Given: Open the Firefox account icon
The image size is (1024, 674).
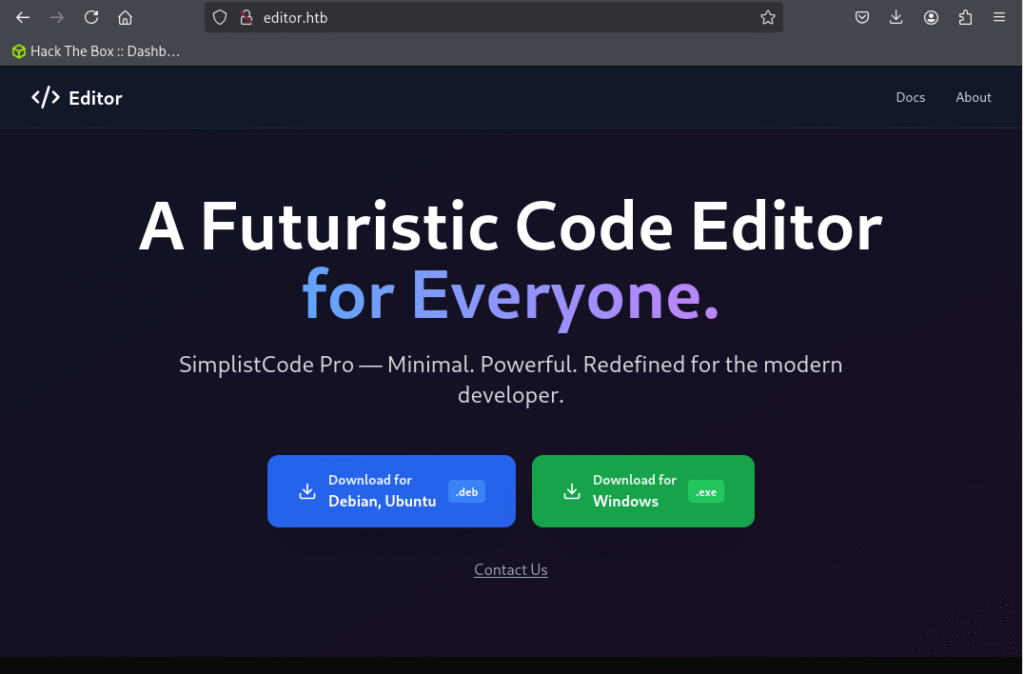Looking at the screenshot, I should pos(931,18).
